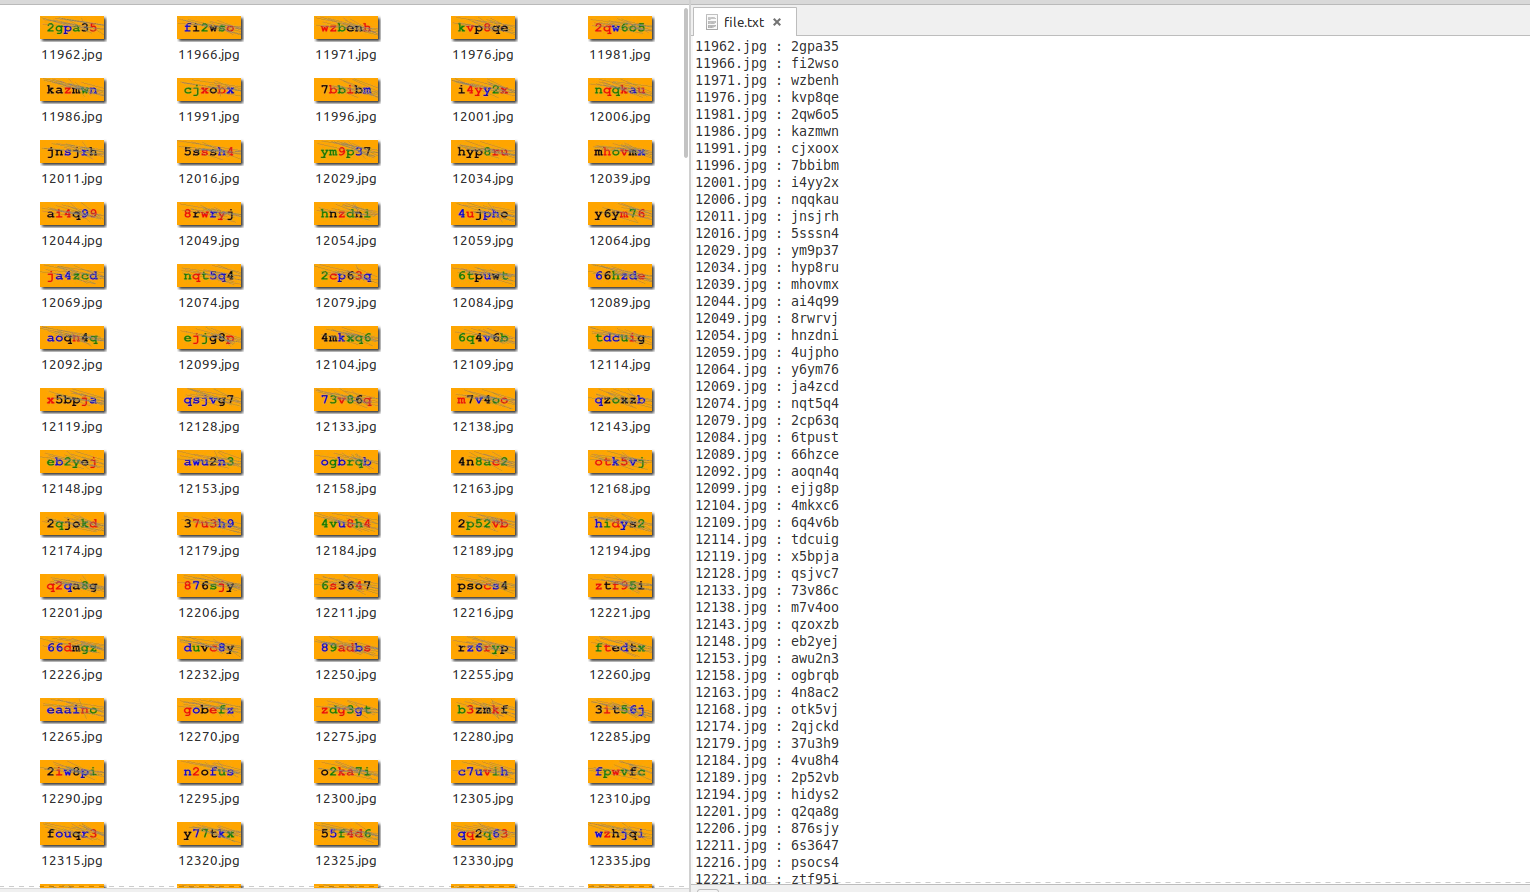Image resolution: width=1530 pixels, height=892 pixels.
Task: Click the file name label 12119.jpg
Action: coord(72,427)
